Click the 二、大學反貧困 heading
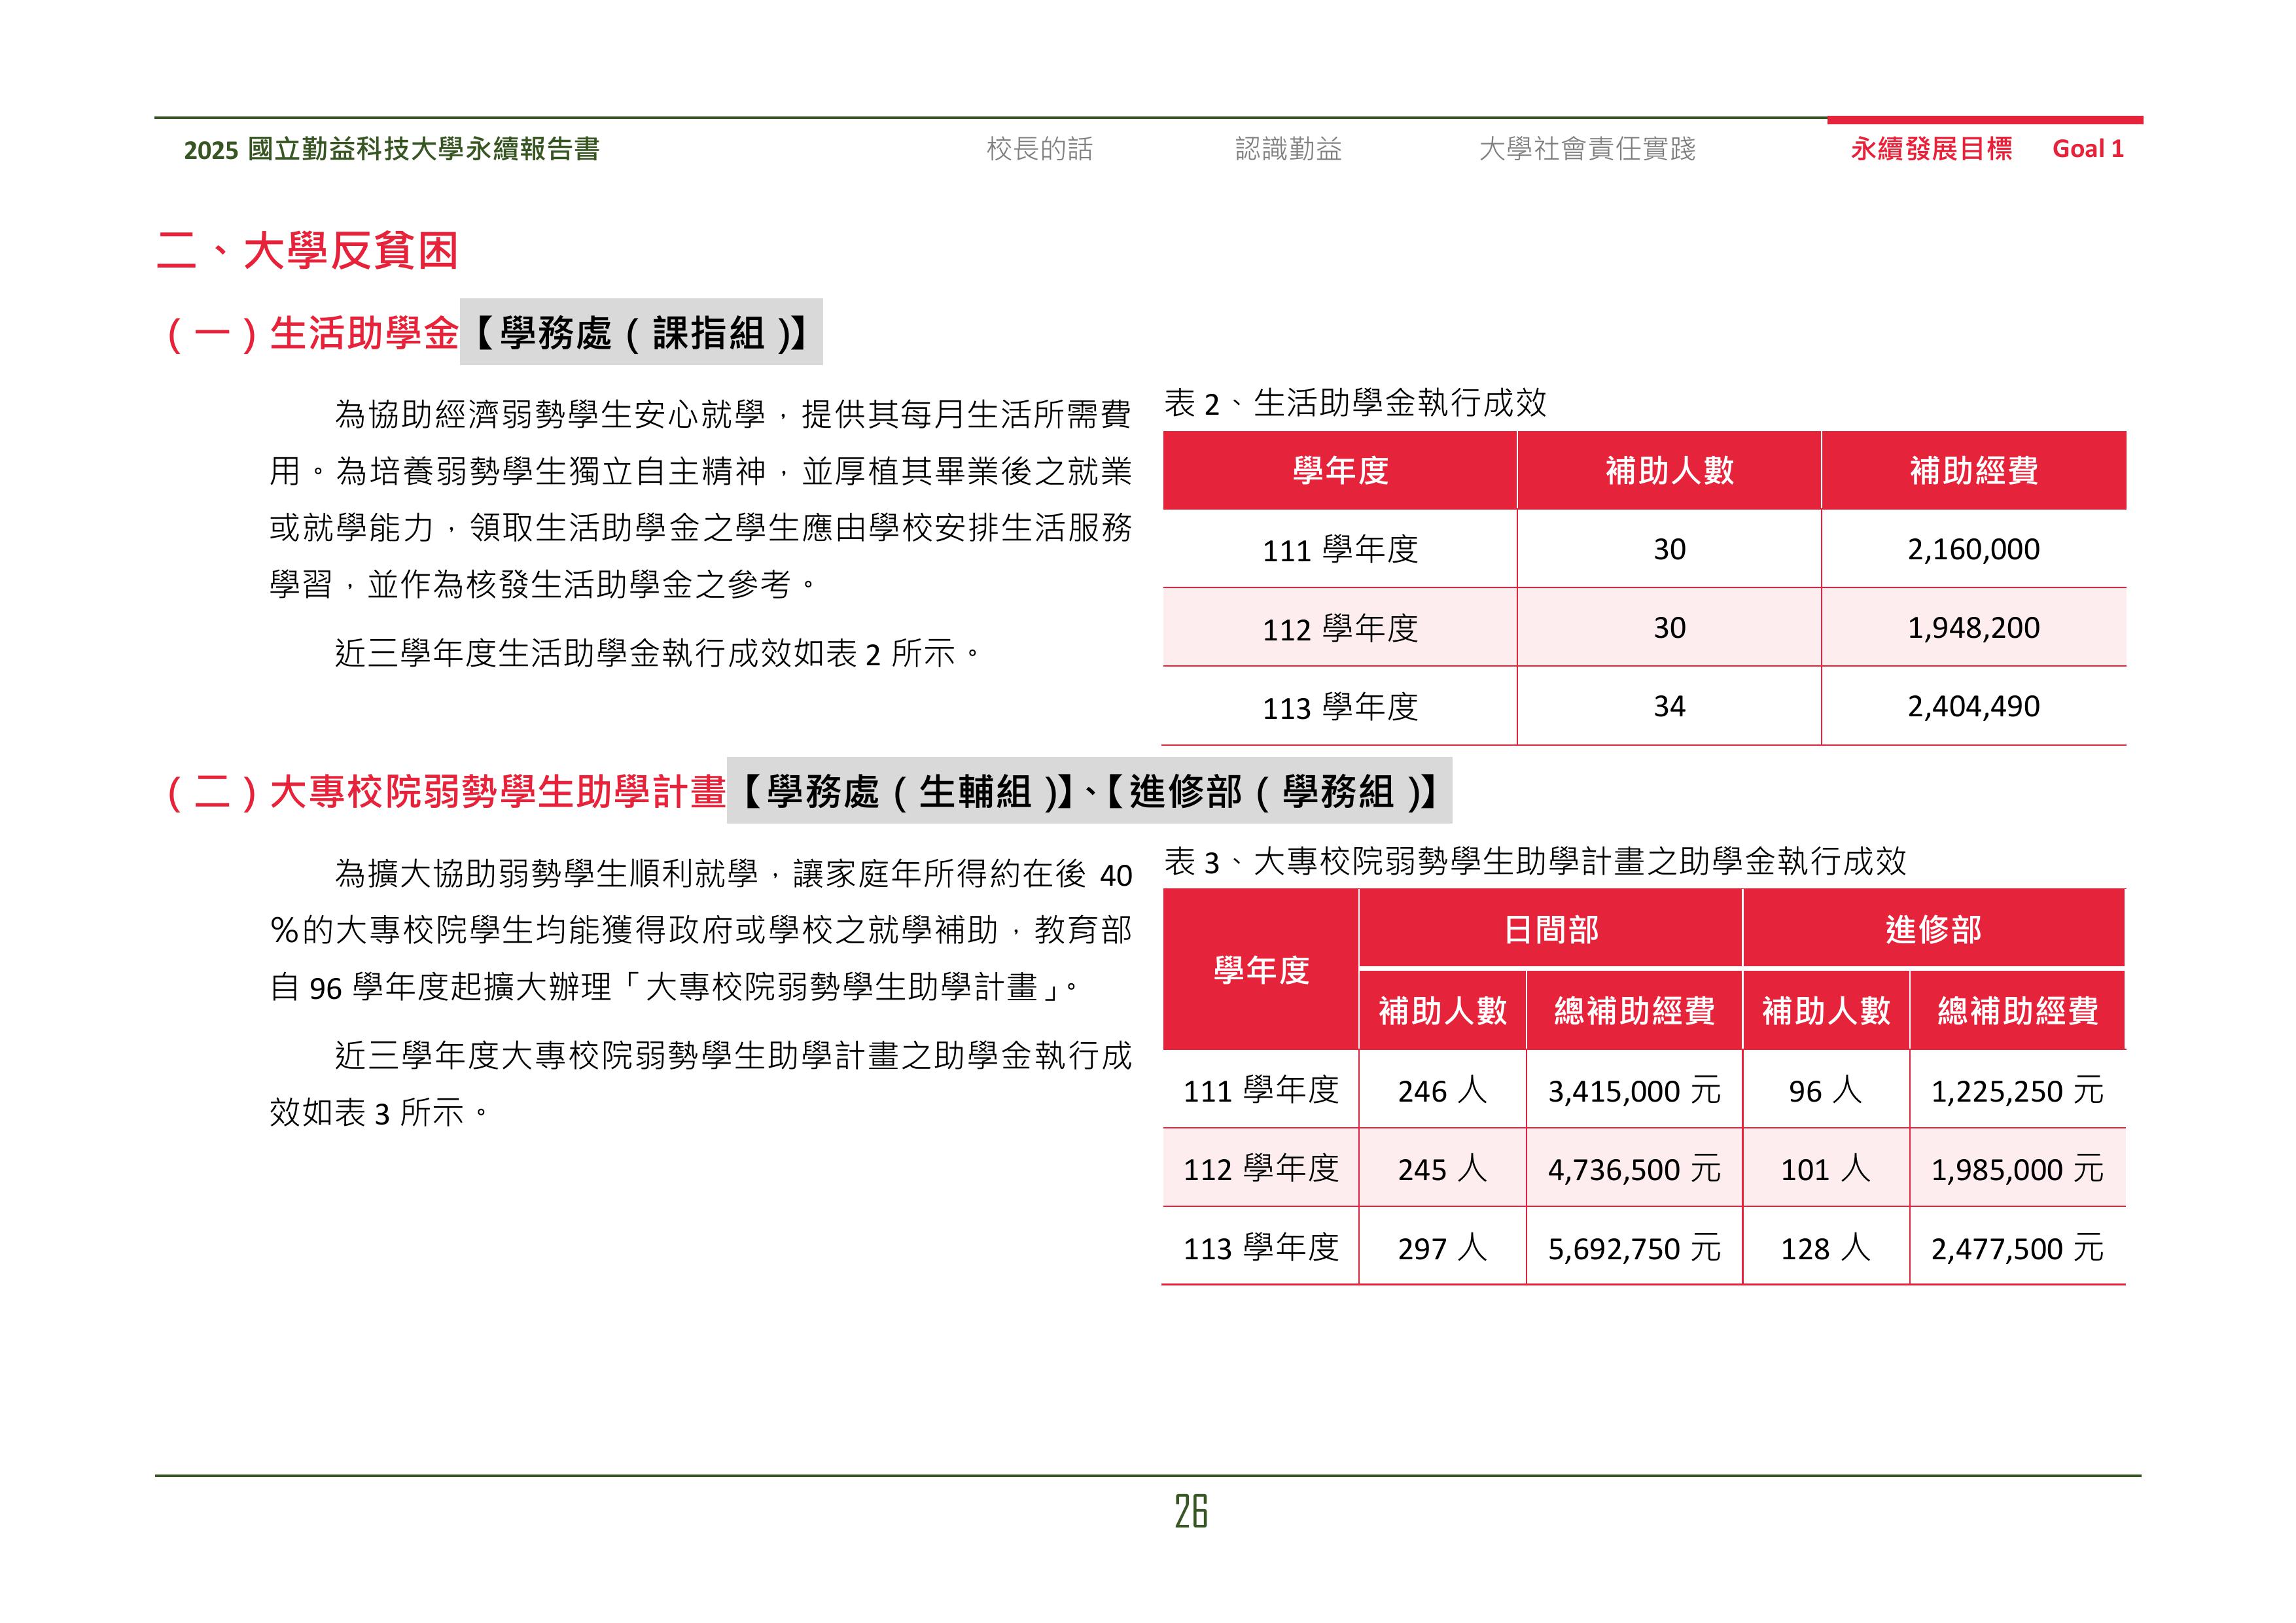The width and height of the screenshot is (2296, 1623). [308, 250]
